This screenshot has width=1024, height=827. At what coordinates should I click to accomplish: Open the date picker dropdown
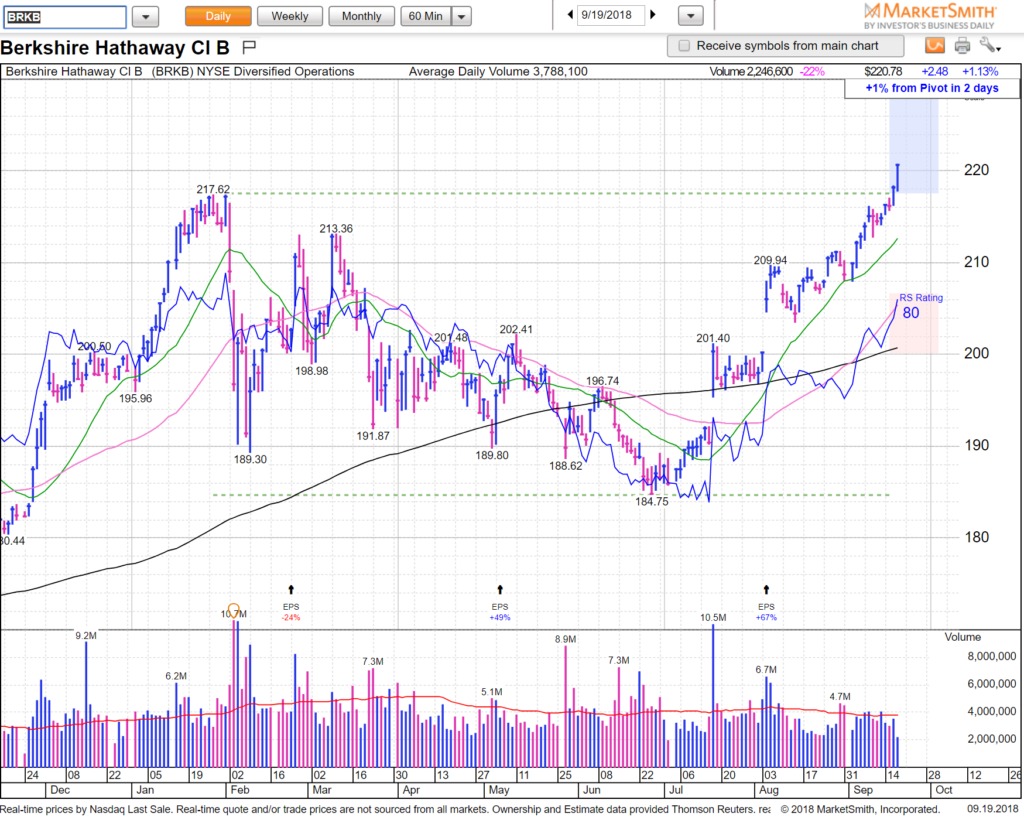(x=690, y=16)
